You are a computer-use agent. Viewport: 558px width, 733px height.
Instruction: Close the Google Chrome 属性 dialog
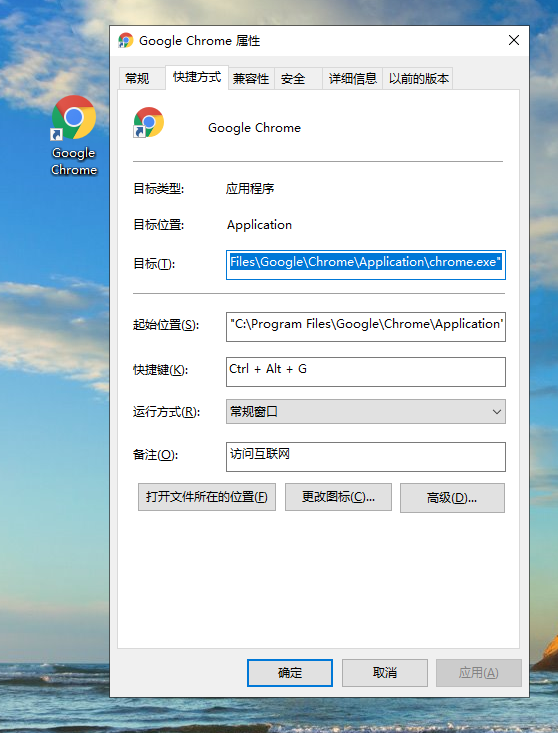(x=514, y=41)
